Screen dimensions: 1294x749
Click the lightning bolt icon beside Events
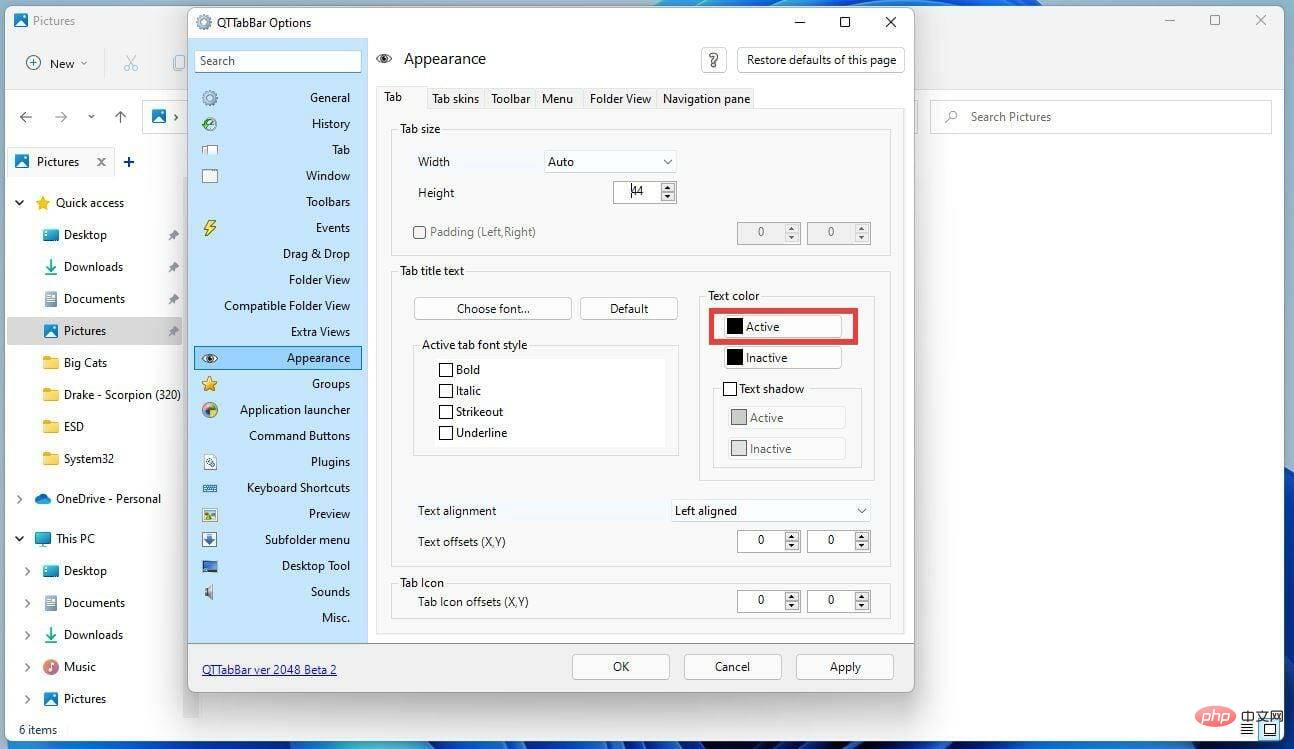point(210,228)
